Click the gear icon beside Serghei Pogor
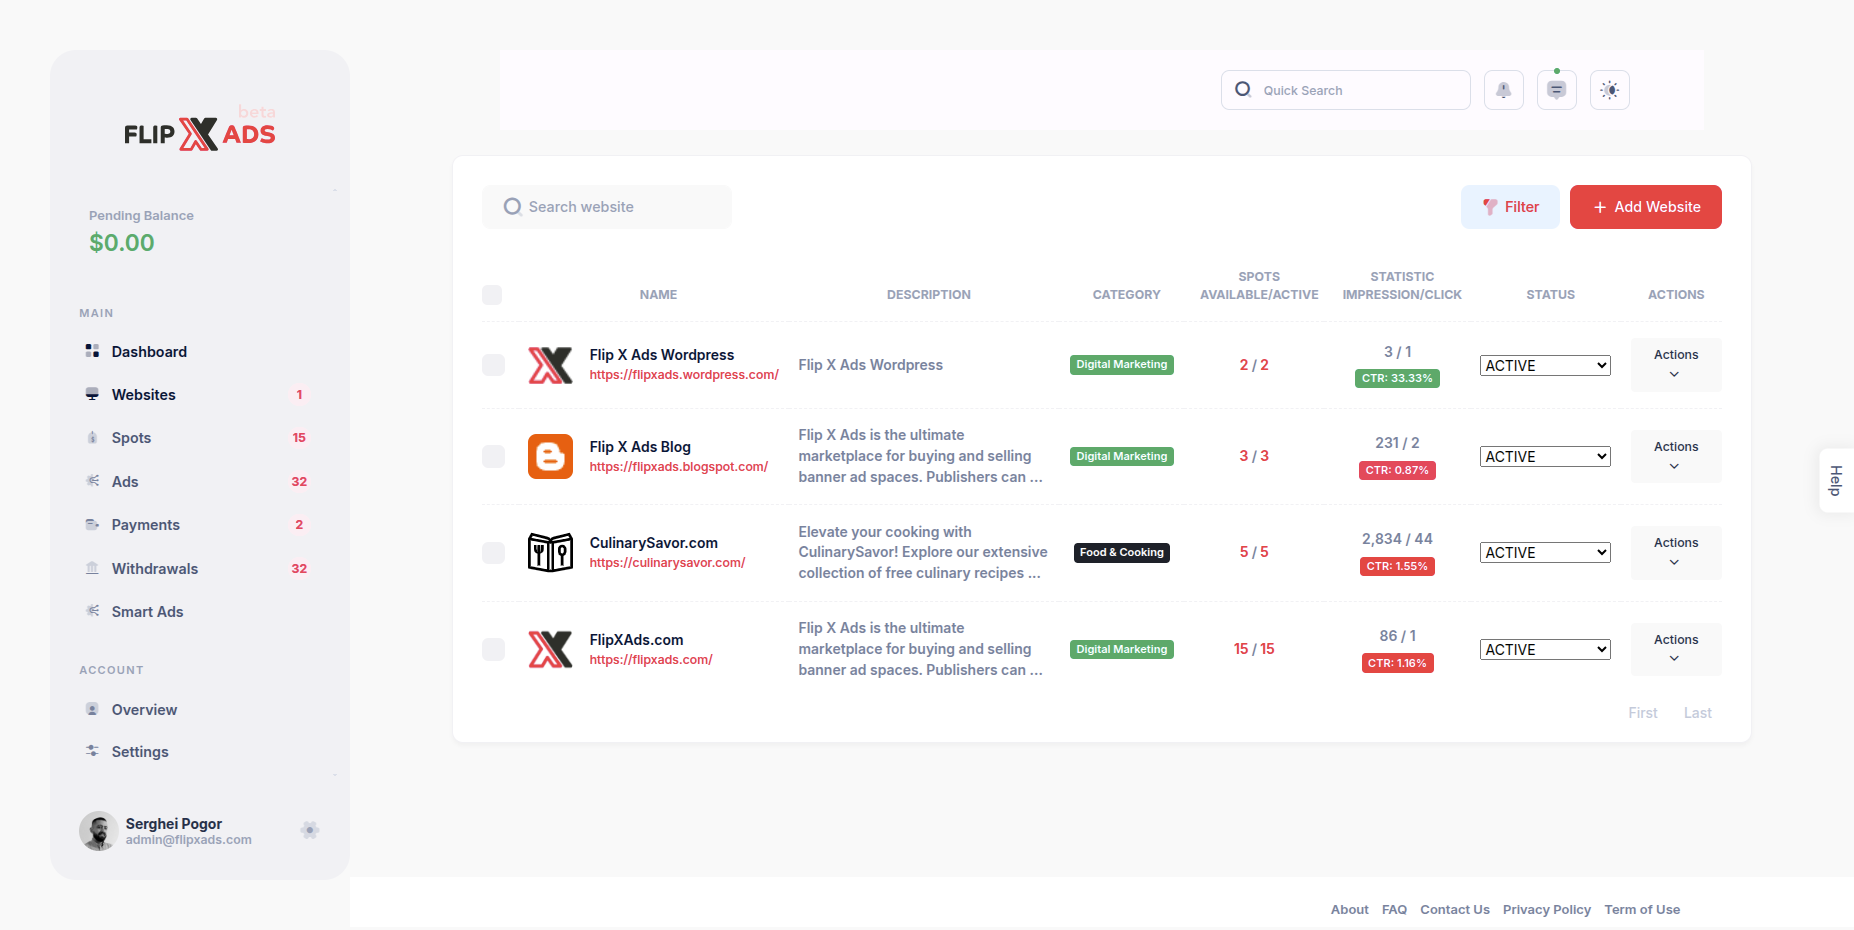The width and height of the screenshot is (1854, 930). coord(310,830)
